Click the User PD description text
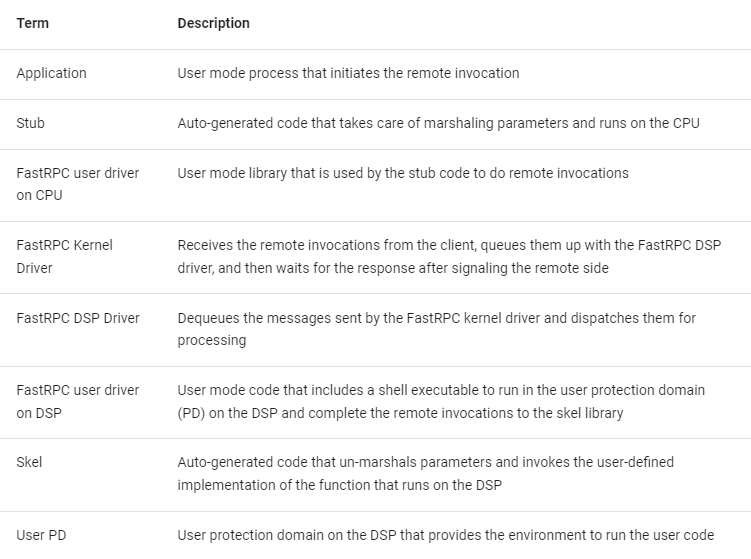This screenshot has height=559, width=751. [x=445, y=535]
